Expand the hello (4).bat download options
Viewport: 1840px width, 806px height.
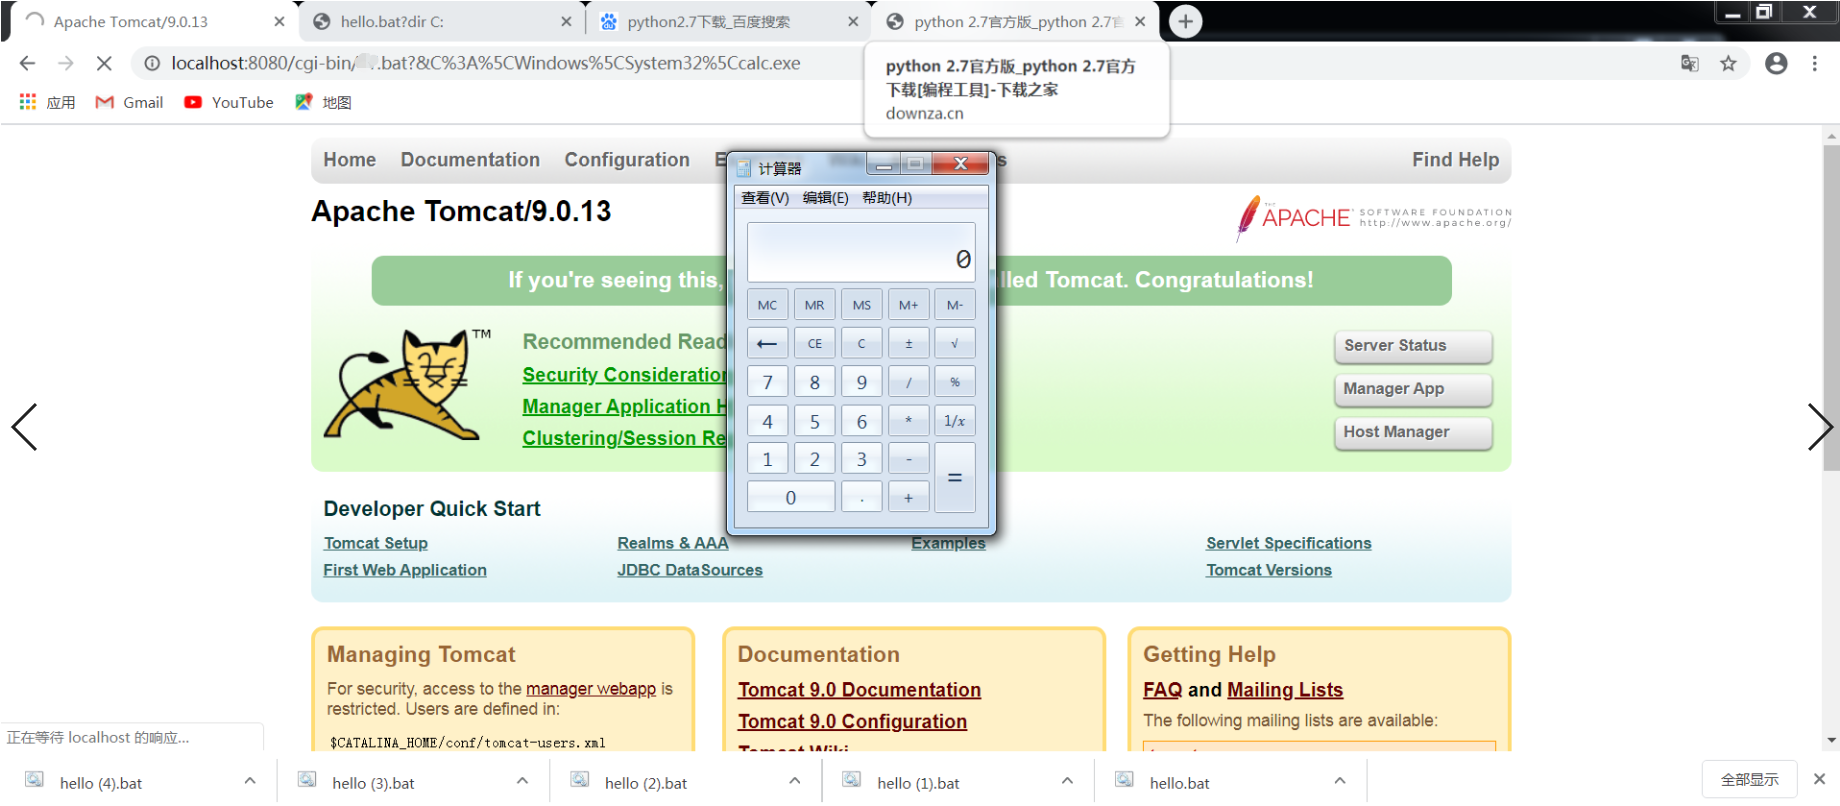250,780
